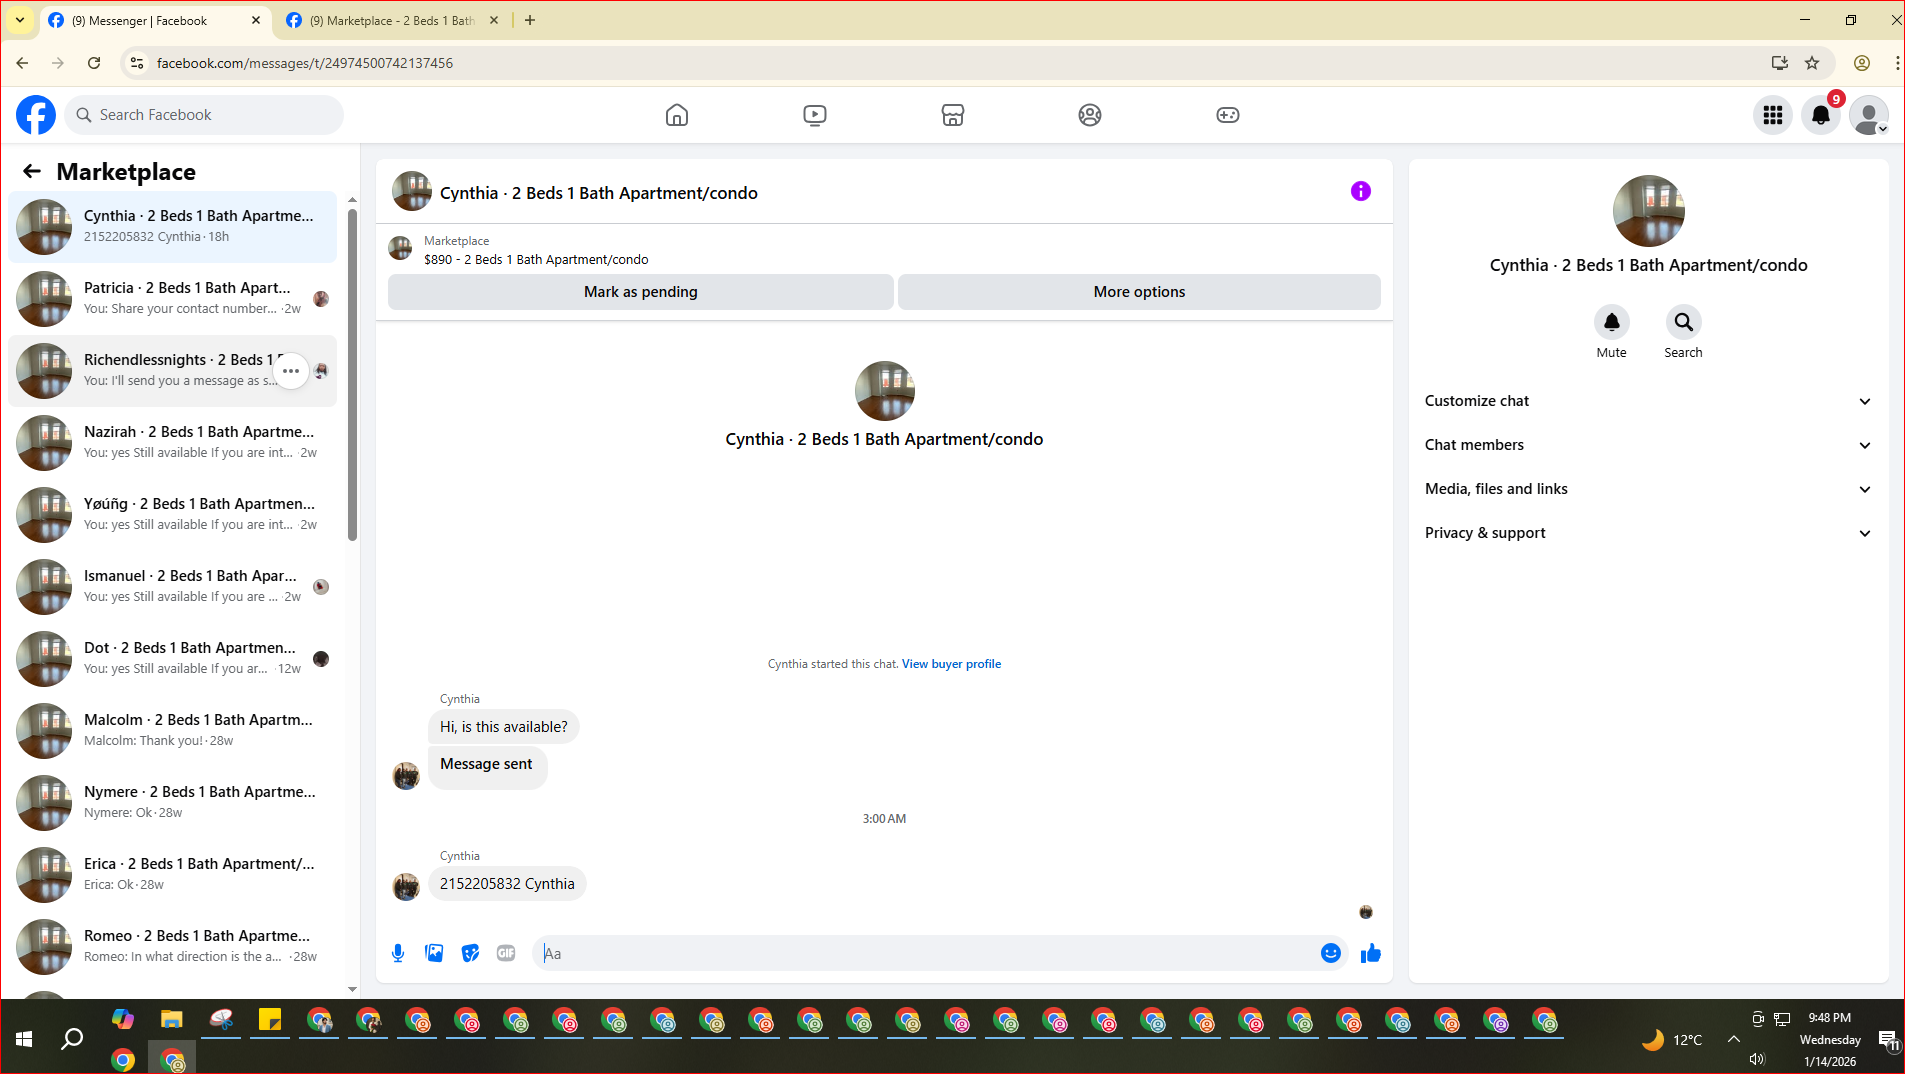Screen dimensions: 1905x1074
Task: Expand Chat members section
Action: pyautogui.click(x=1648, y=445)
